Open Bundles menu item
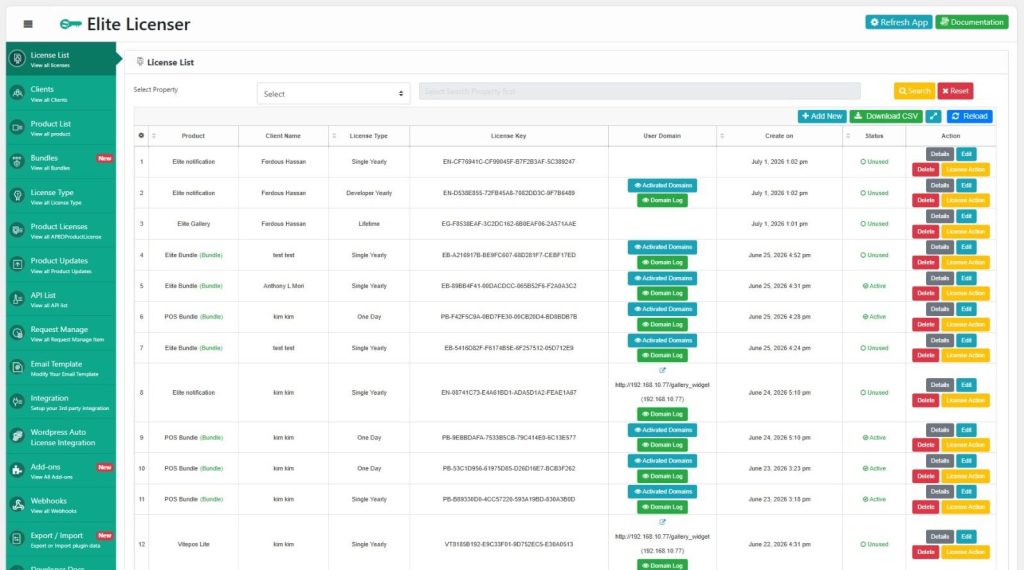Viewport: 1024px width, 570px height. pos(61,162)
